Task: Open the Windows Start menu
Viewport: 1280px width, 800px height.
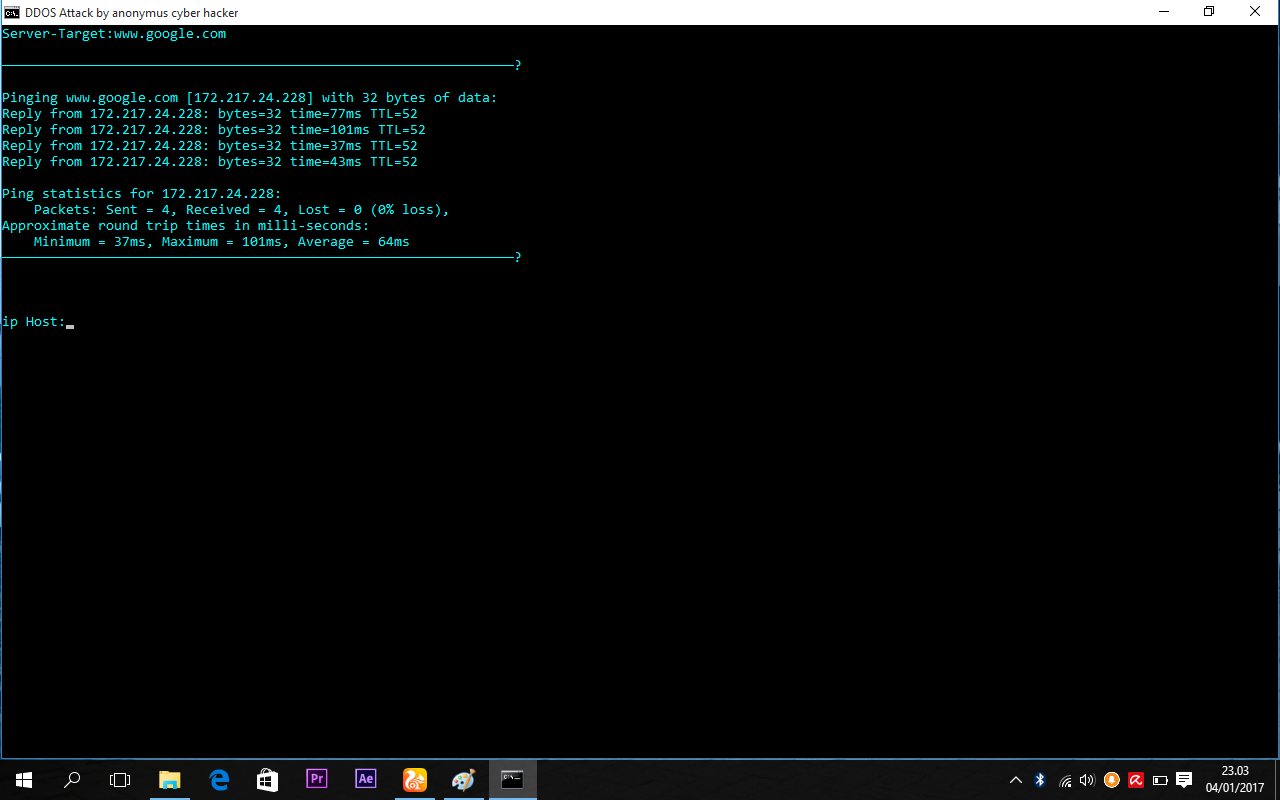Action: [24, 780]
